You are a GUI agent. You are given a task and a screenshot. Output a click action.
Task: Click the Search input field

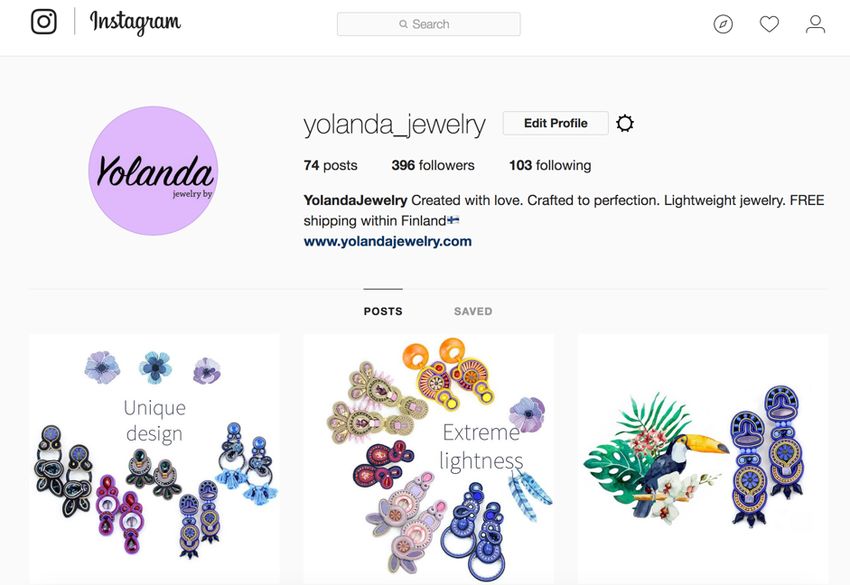429,24
